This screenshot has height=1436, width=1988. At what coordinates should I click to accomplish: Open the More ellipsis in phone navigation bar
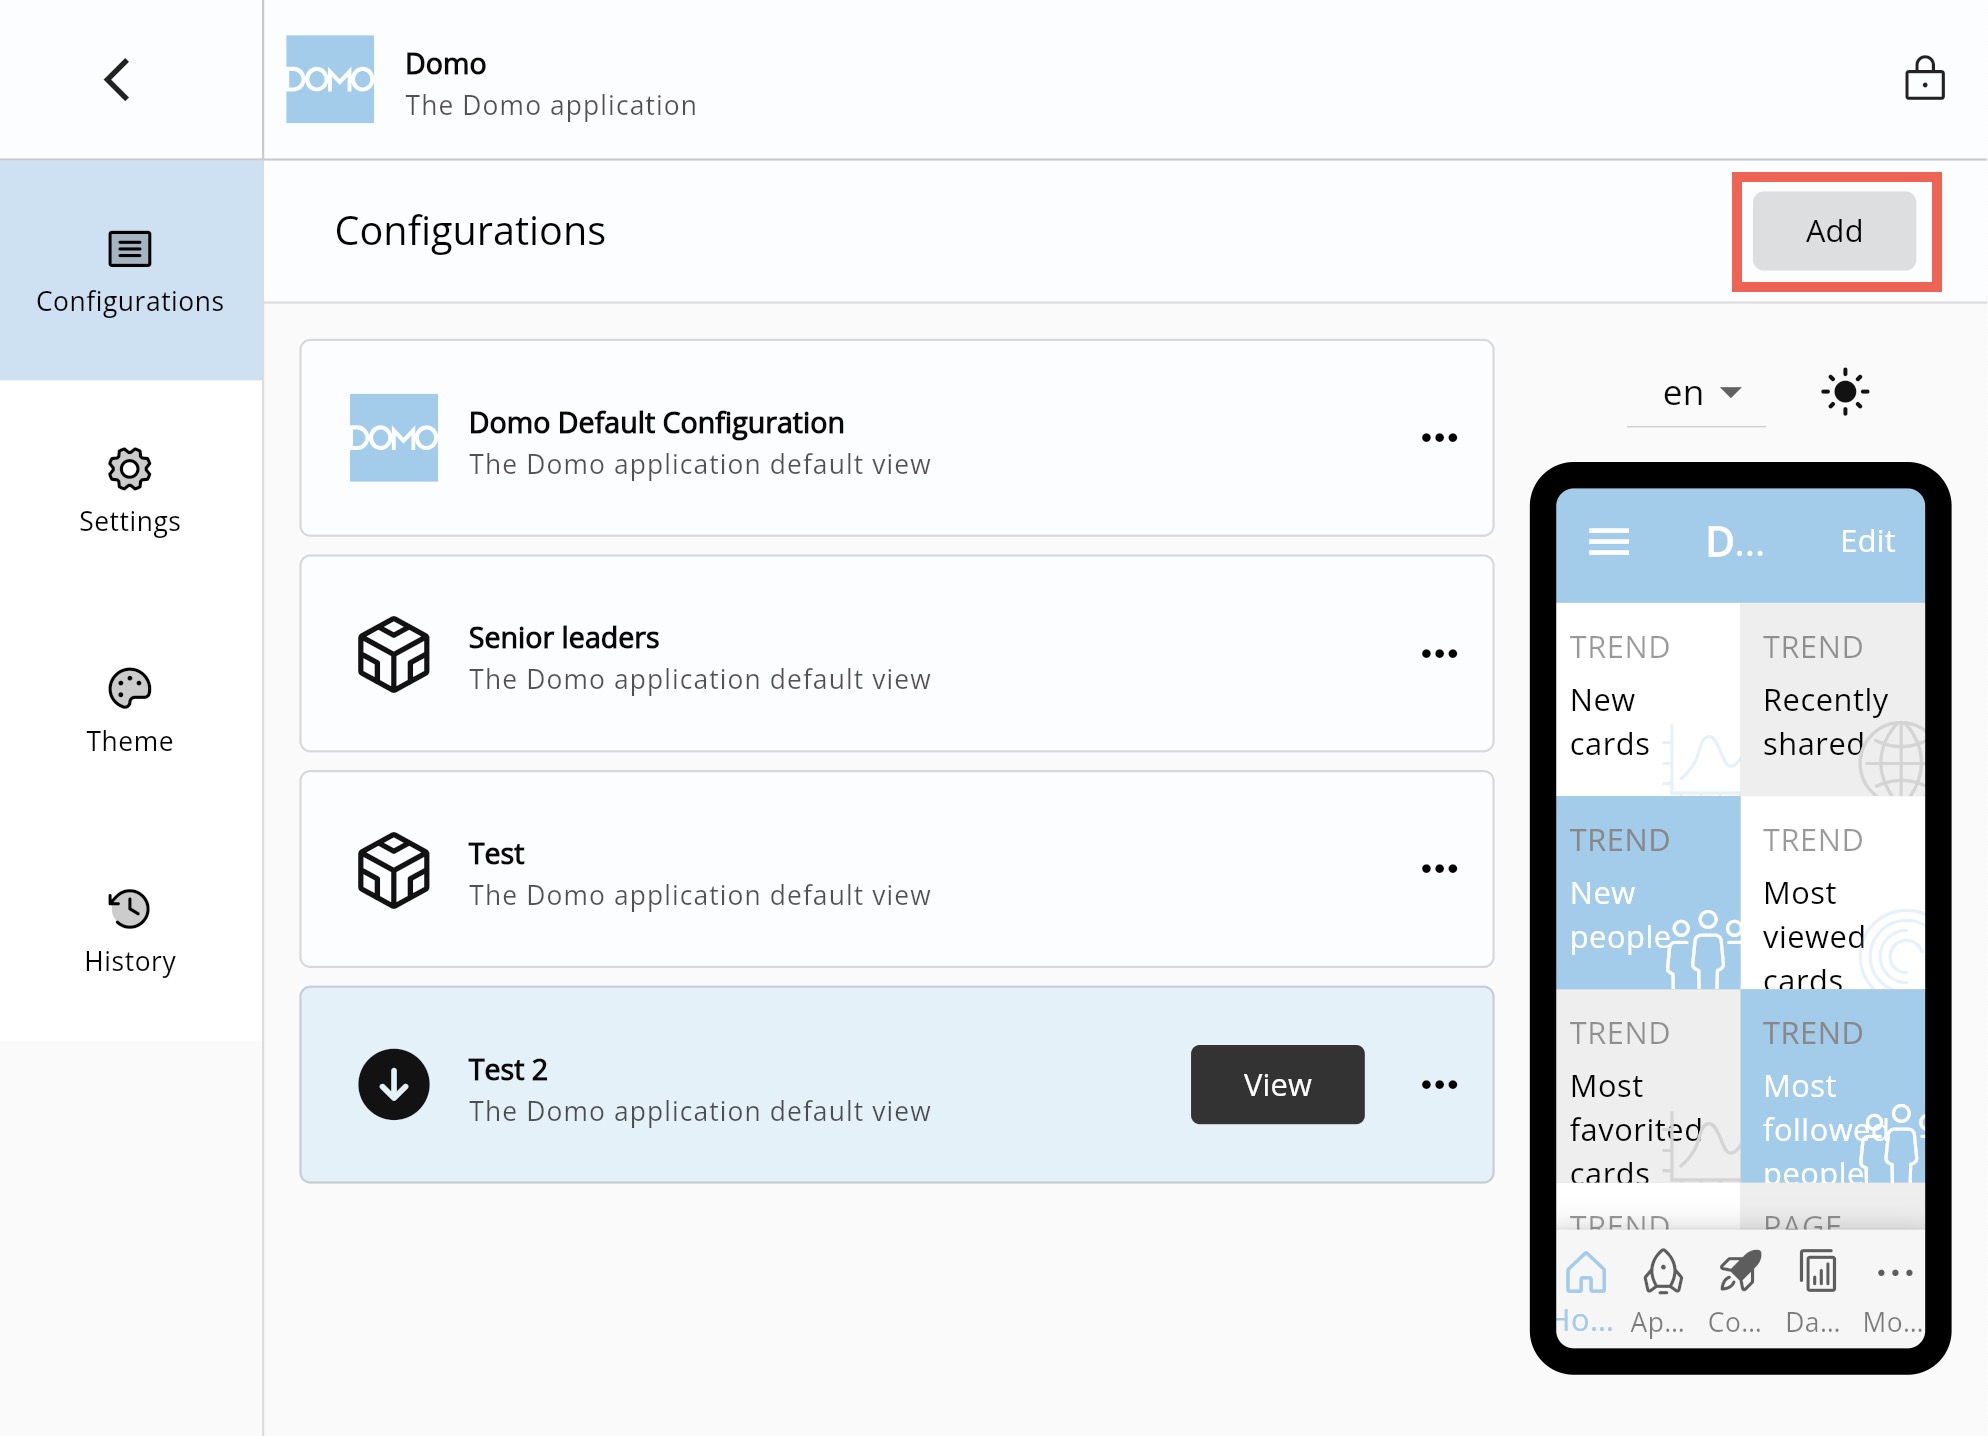click(1894, 1273)
